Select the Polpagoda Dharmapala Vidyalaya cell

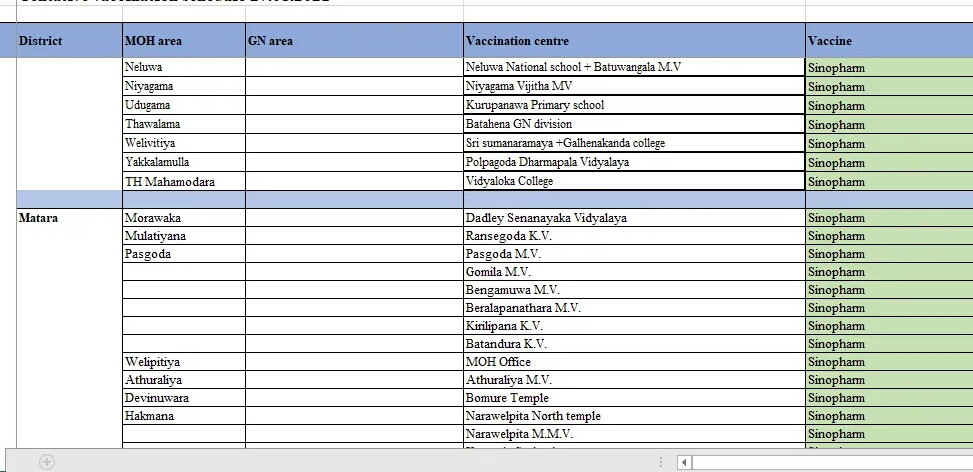pos(634,162)
